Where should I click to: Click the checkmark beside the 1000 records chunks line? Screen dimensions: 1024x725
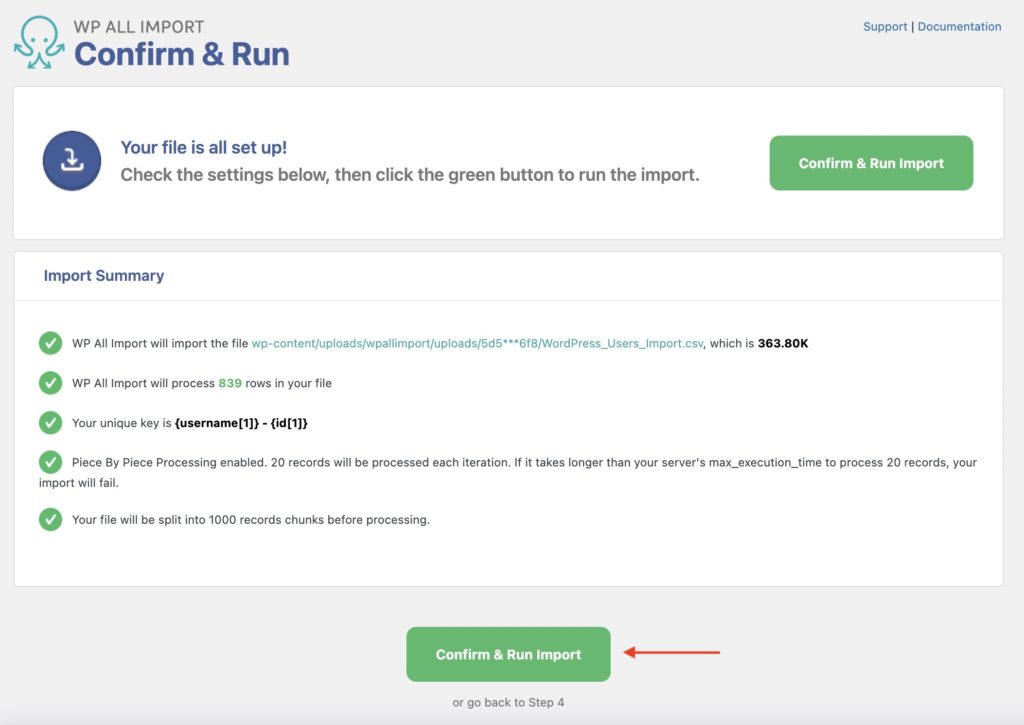click(x=51, y=520)
